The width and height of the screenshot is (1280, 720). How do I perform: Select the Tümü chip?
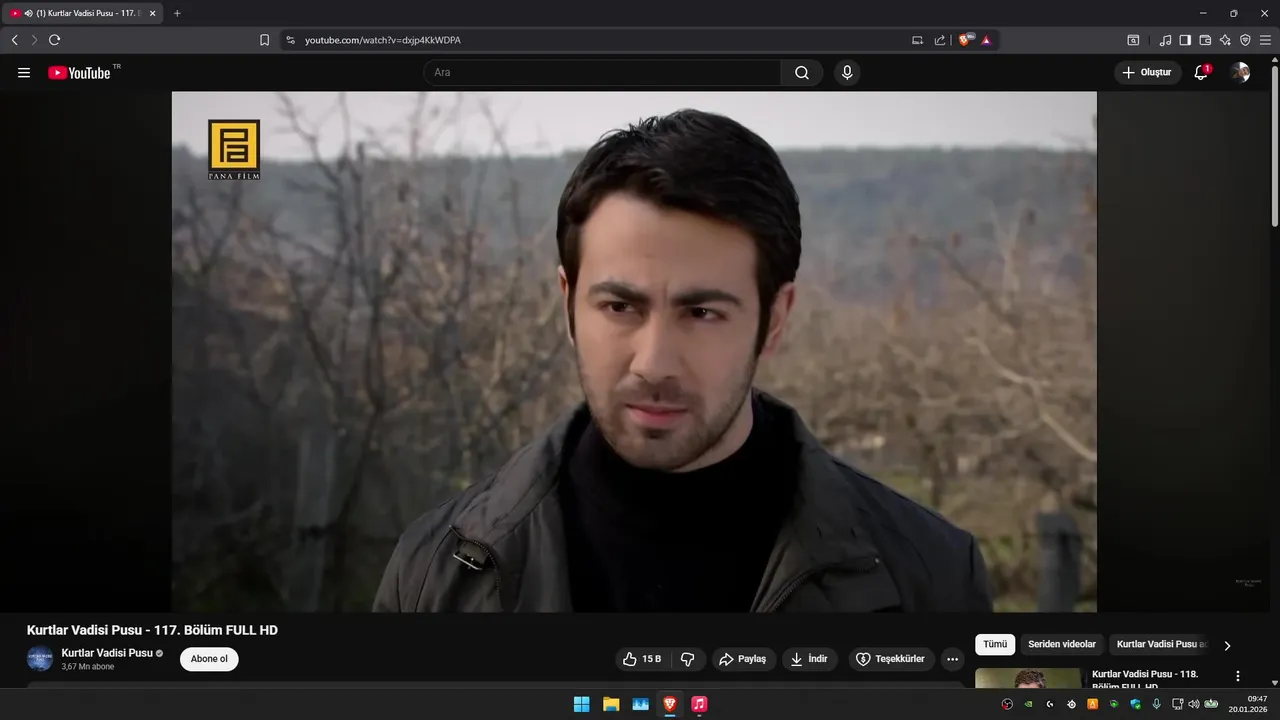coord(995,645)
